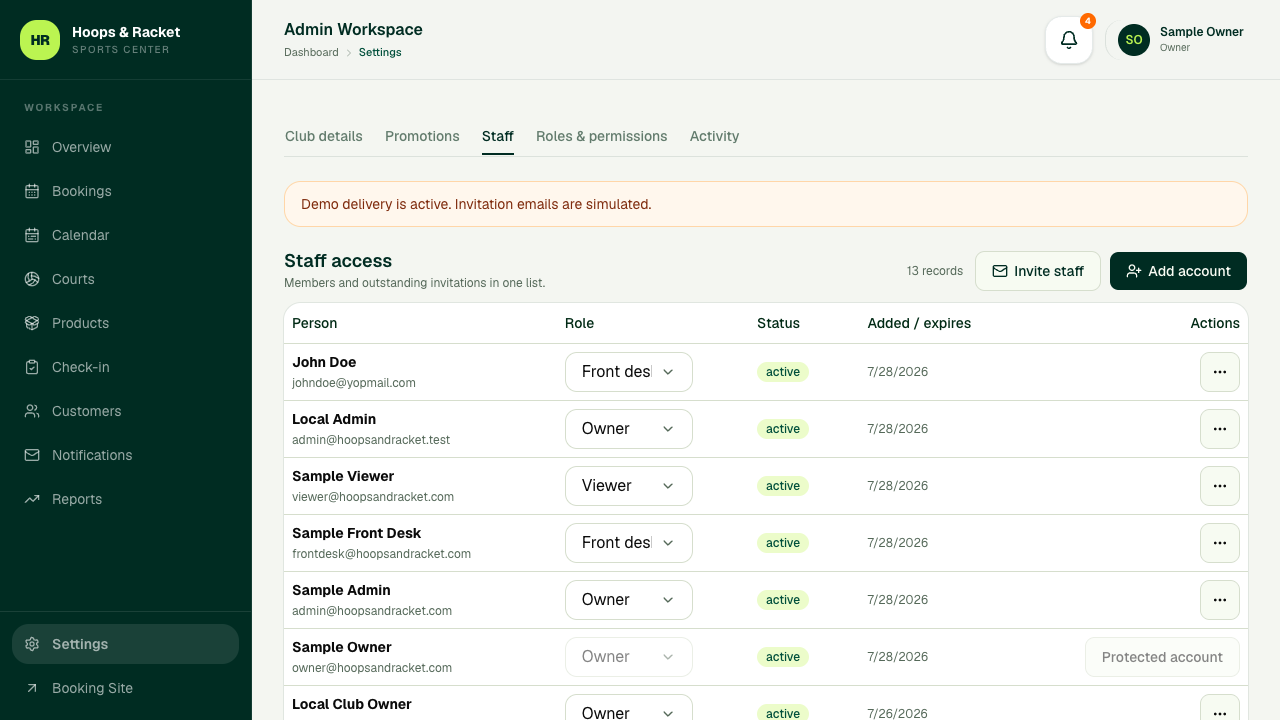
Task: Click the Added / expires column header
Action: pos(919,323)
